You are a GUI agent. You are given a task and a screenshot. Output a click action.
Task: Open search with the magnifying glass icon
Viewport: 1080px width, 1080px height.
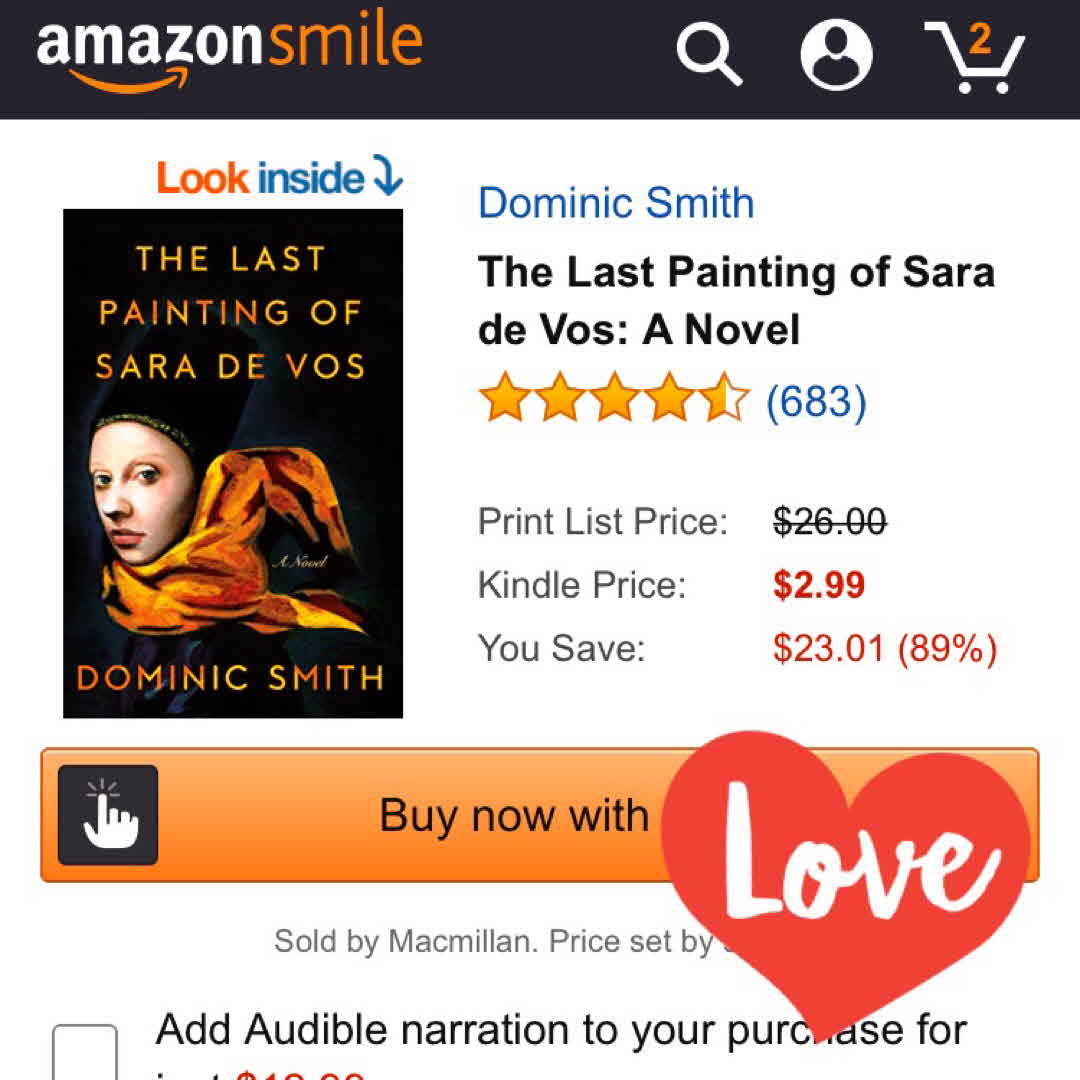tap(709, 54)
